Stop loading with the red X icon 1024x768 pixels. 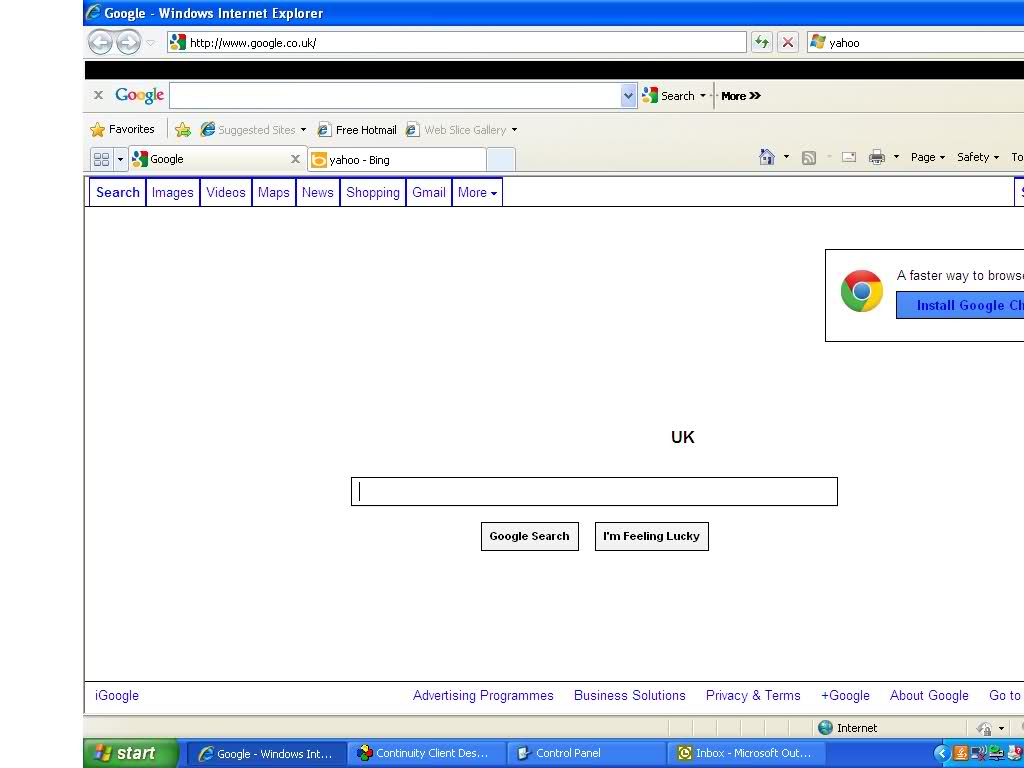click(788, 42)
